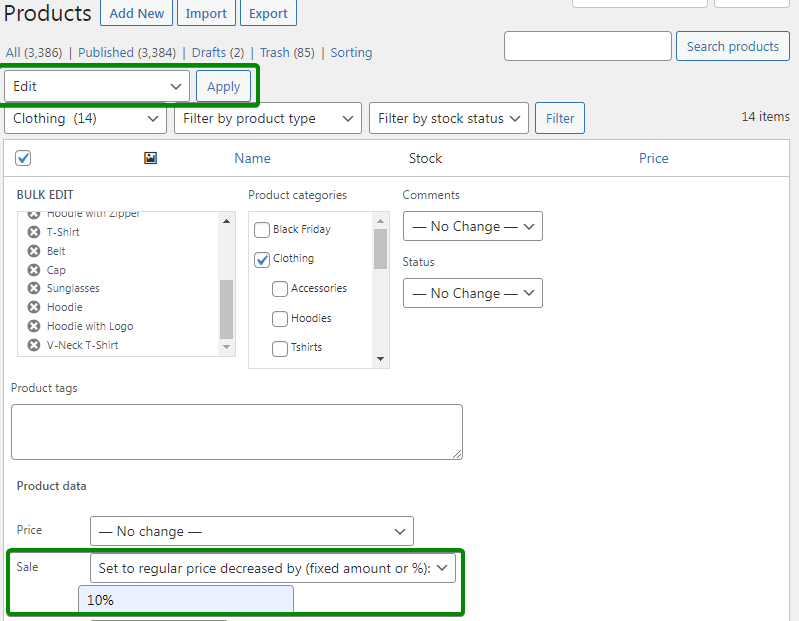Open the bulk actions Edit dropdown

click(97, 87)
